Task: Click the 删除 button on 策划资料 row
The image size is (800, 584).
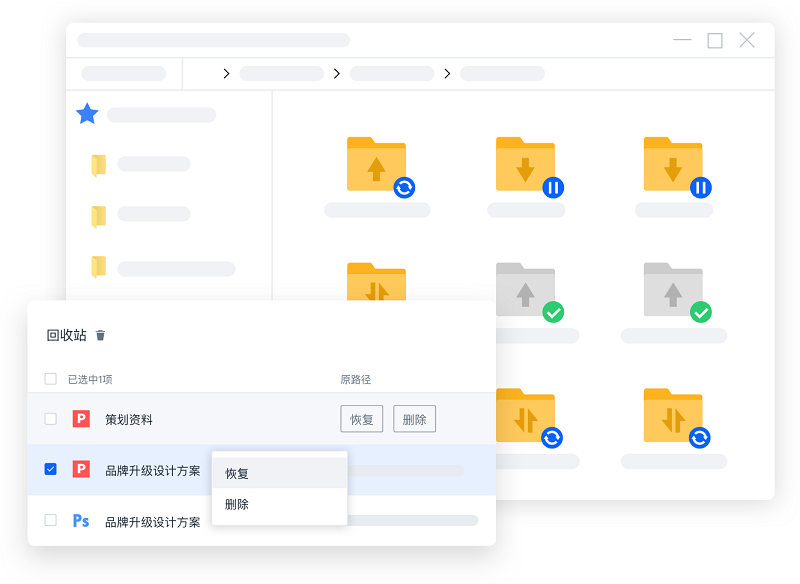Action: (414, 419)
